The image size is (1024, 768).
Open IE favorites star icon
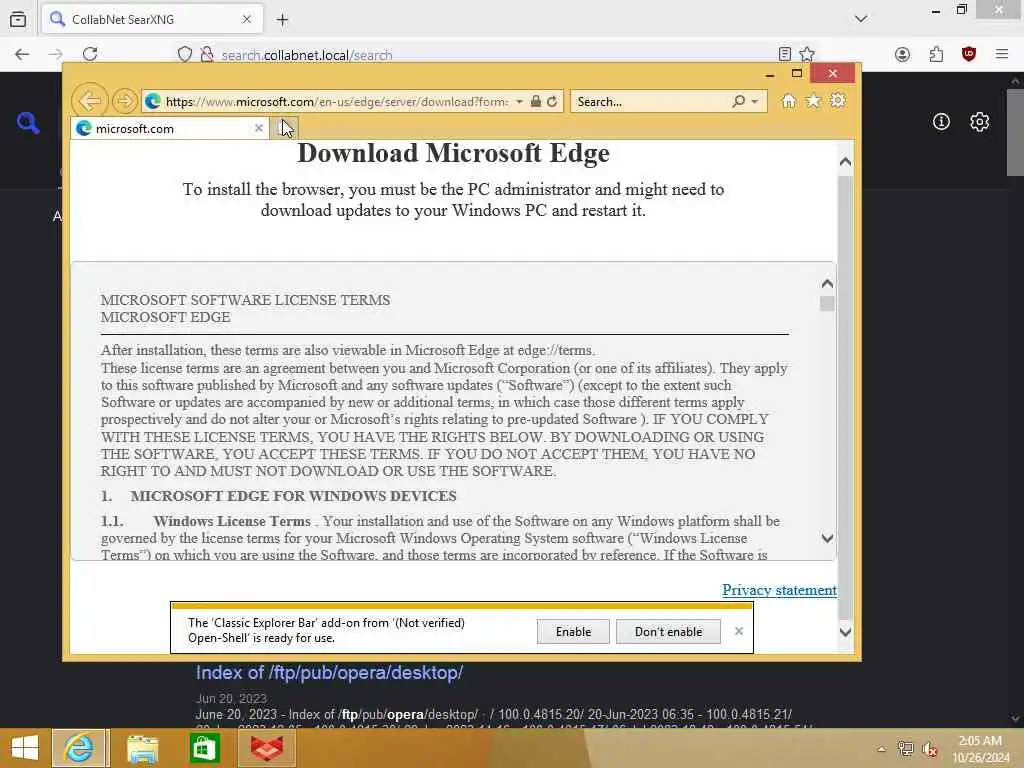point(813,101)
